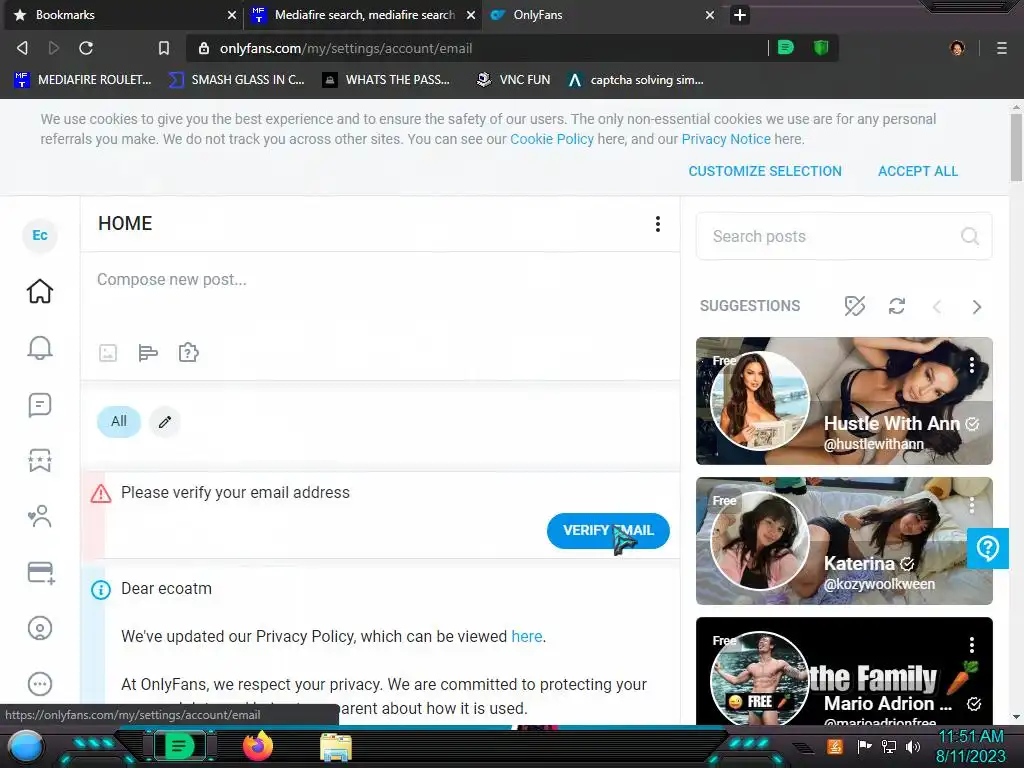Go back in browser history
Screen dimensions: 1024x768
[x=22, y=48]
